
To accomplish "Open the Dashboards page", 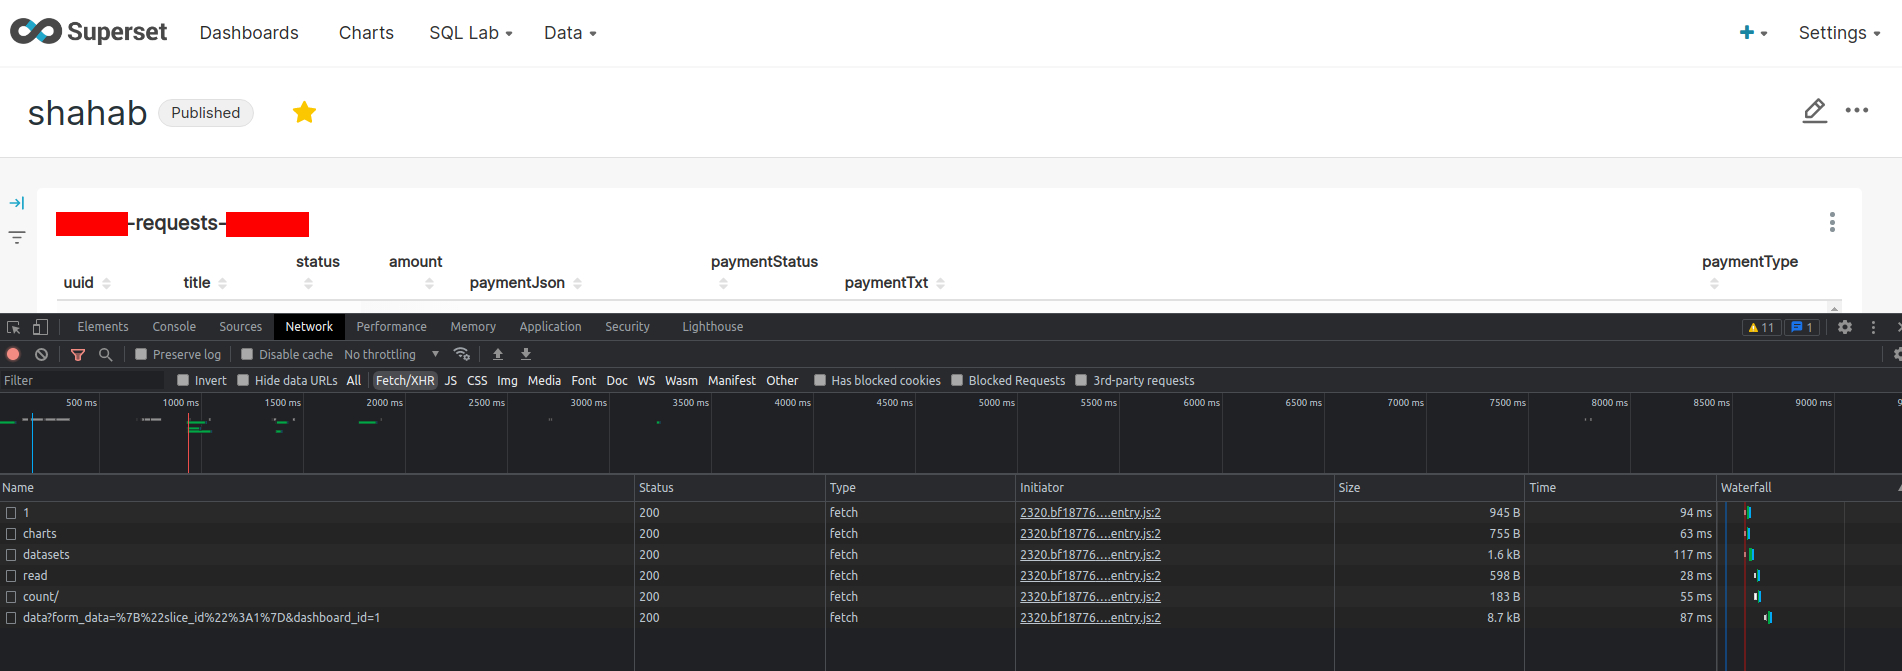I will [x=249, y=33].
